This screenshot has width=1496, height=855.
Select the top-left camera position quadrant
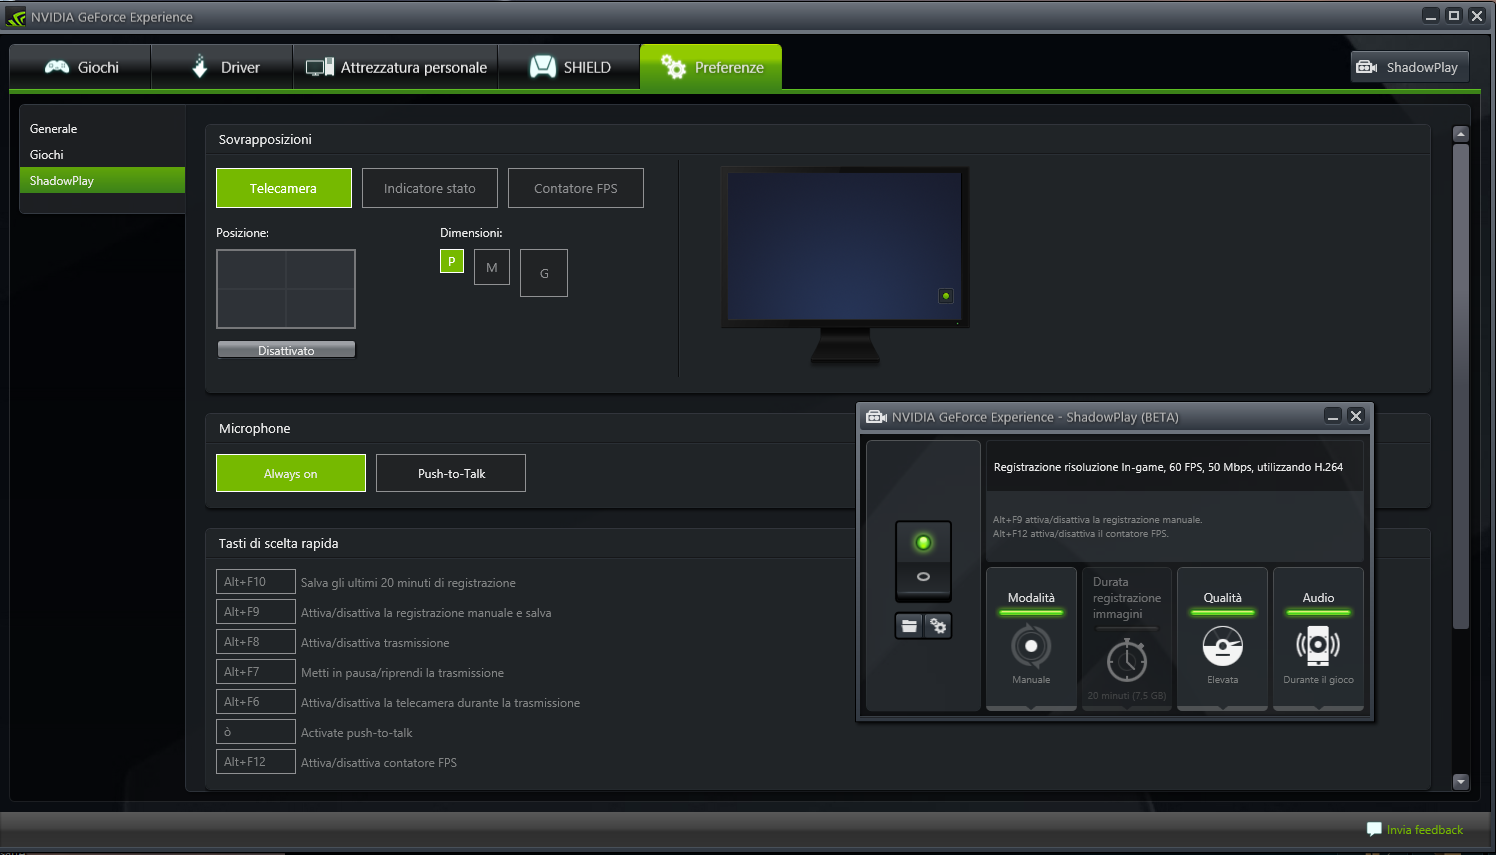[x=252, y=270]
